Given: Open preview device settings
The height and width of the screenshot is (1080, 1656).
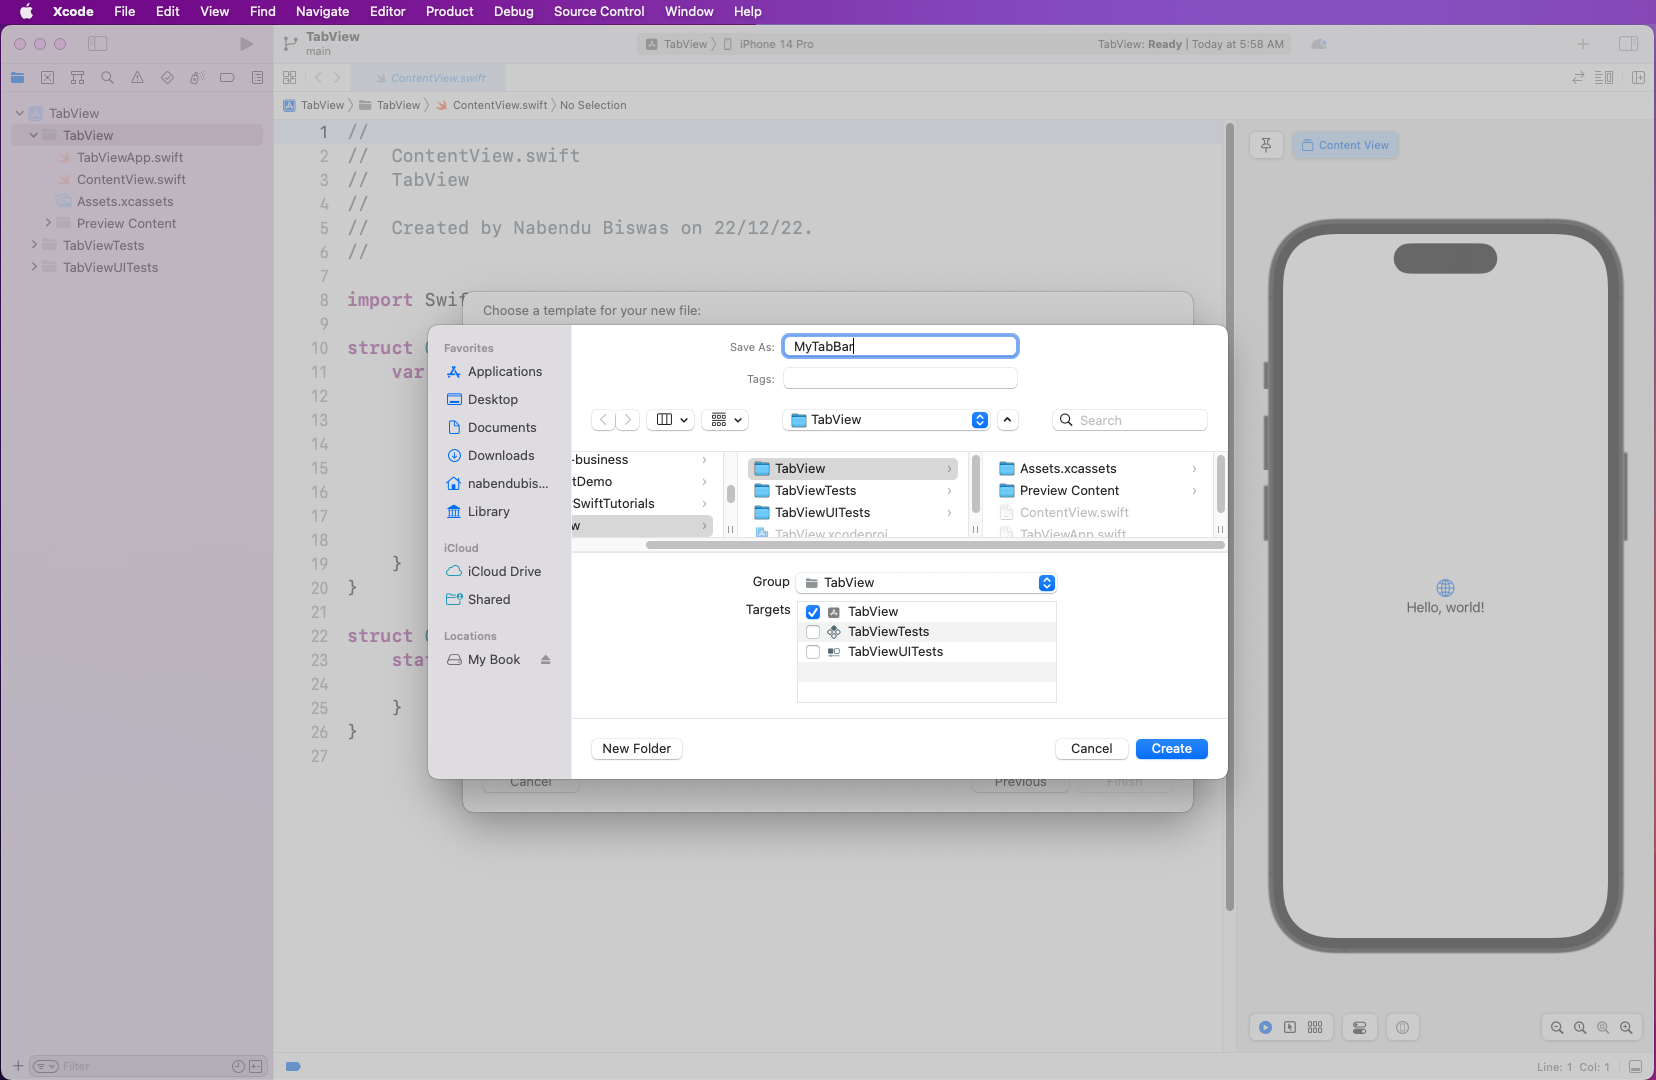Looking at the screenshot, I should click(x=1359, y=1028).
